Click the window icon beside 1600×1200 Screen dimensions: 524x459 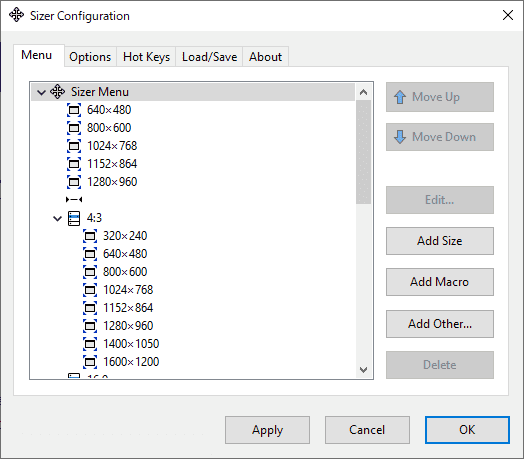tap(90, 362)
